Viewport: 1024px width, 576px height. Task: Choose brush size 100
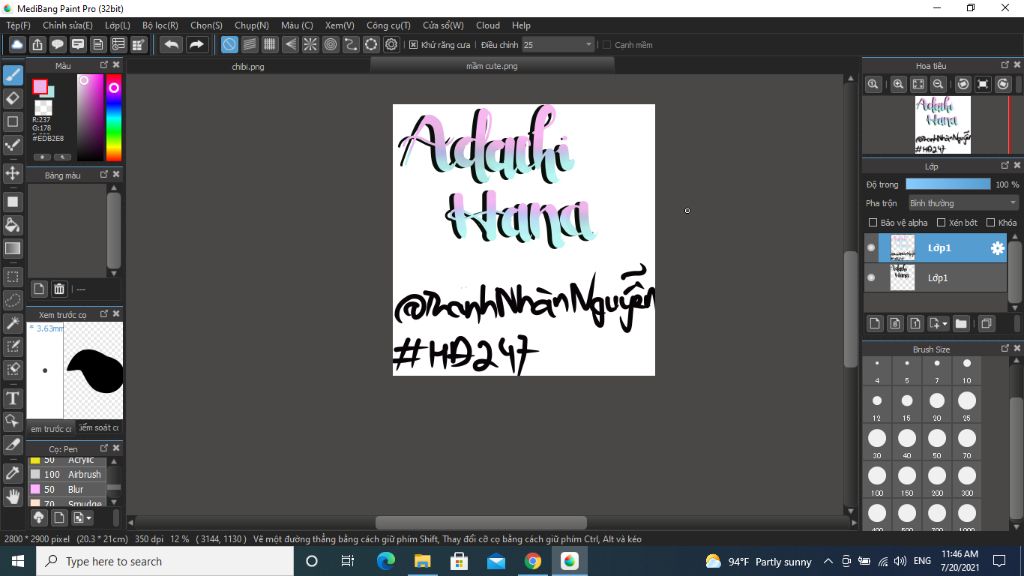tap(876, 481)
